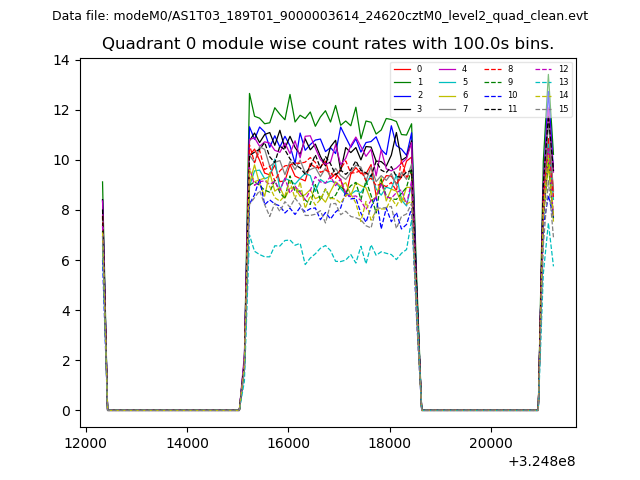640x480 pixels.
Task: Click the y-axis tick label 6
Action: 65,260
